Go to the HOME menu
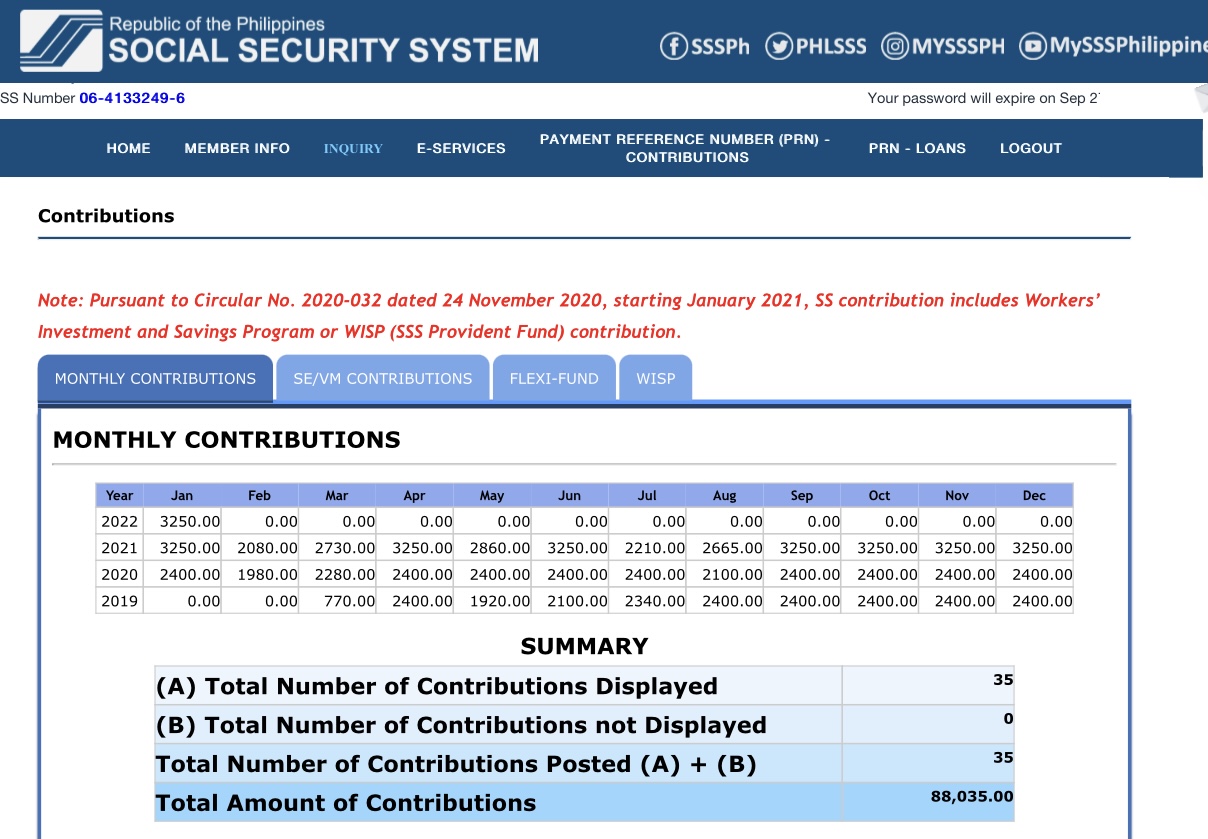The image size is (1208, 839). click(128, 148)
